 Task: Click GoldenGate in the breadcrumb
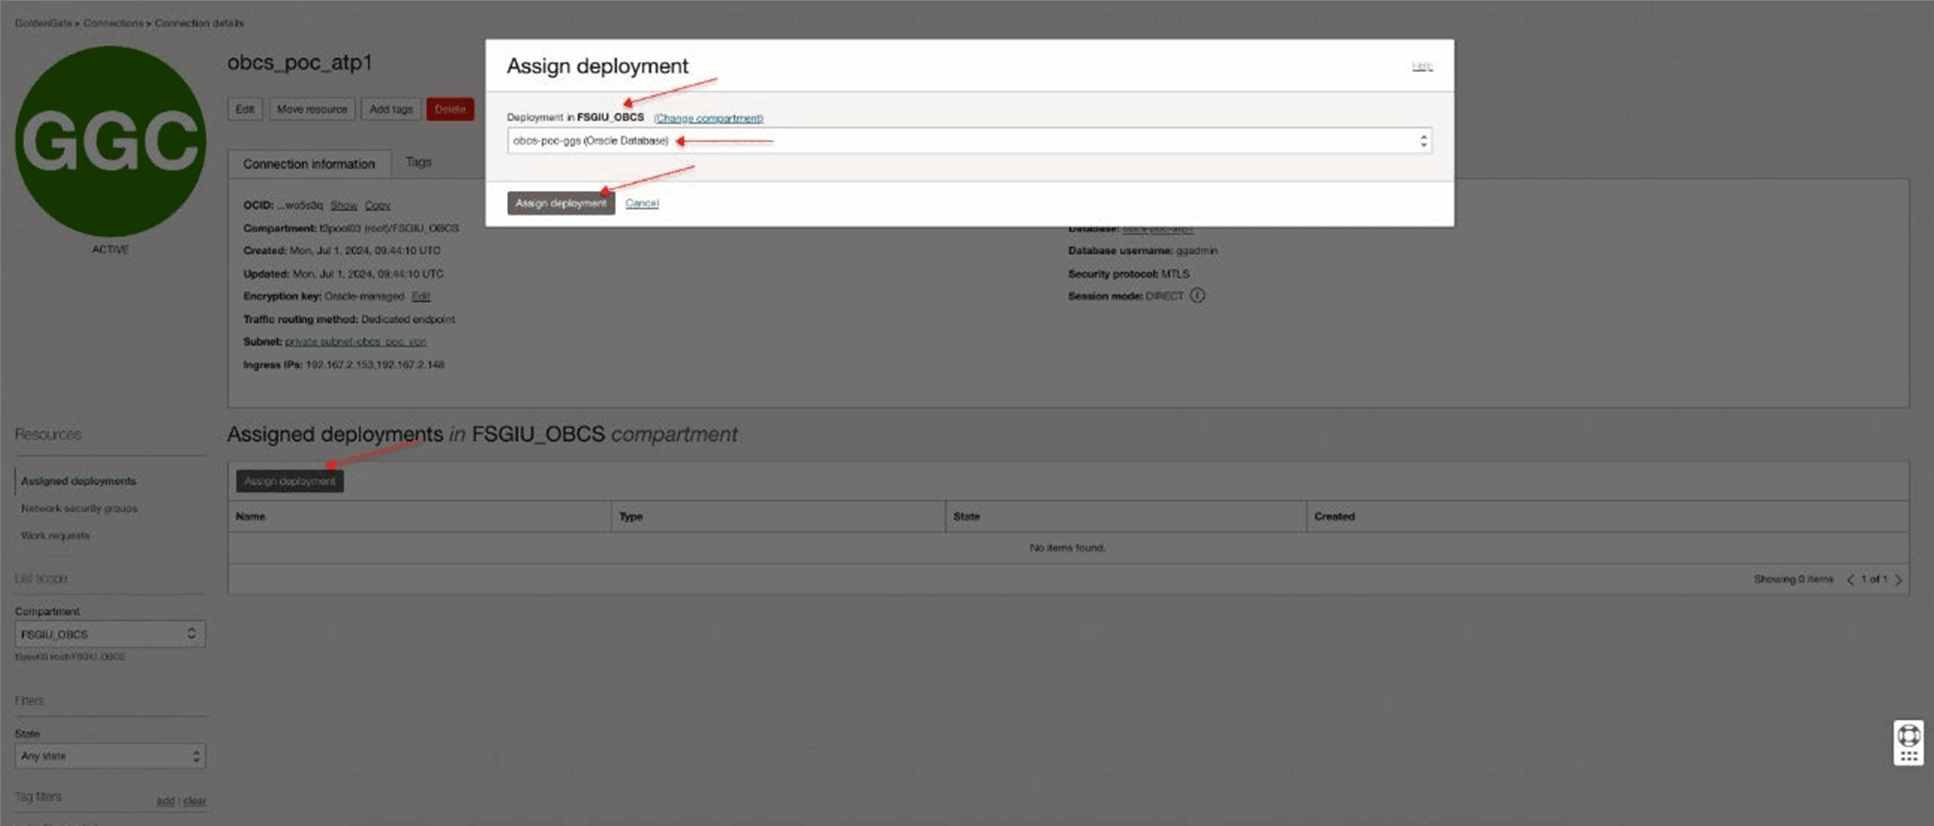click(x=43, y=23)
